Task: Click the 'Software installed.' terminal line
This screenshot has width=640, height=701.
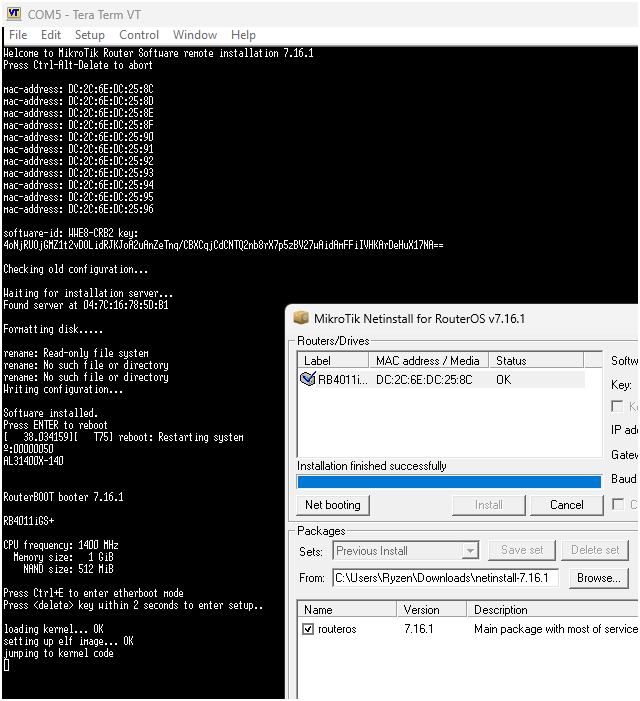Action: click(x=51, y=413)
